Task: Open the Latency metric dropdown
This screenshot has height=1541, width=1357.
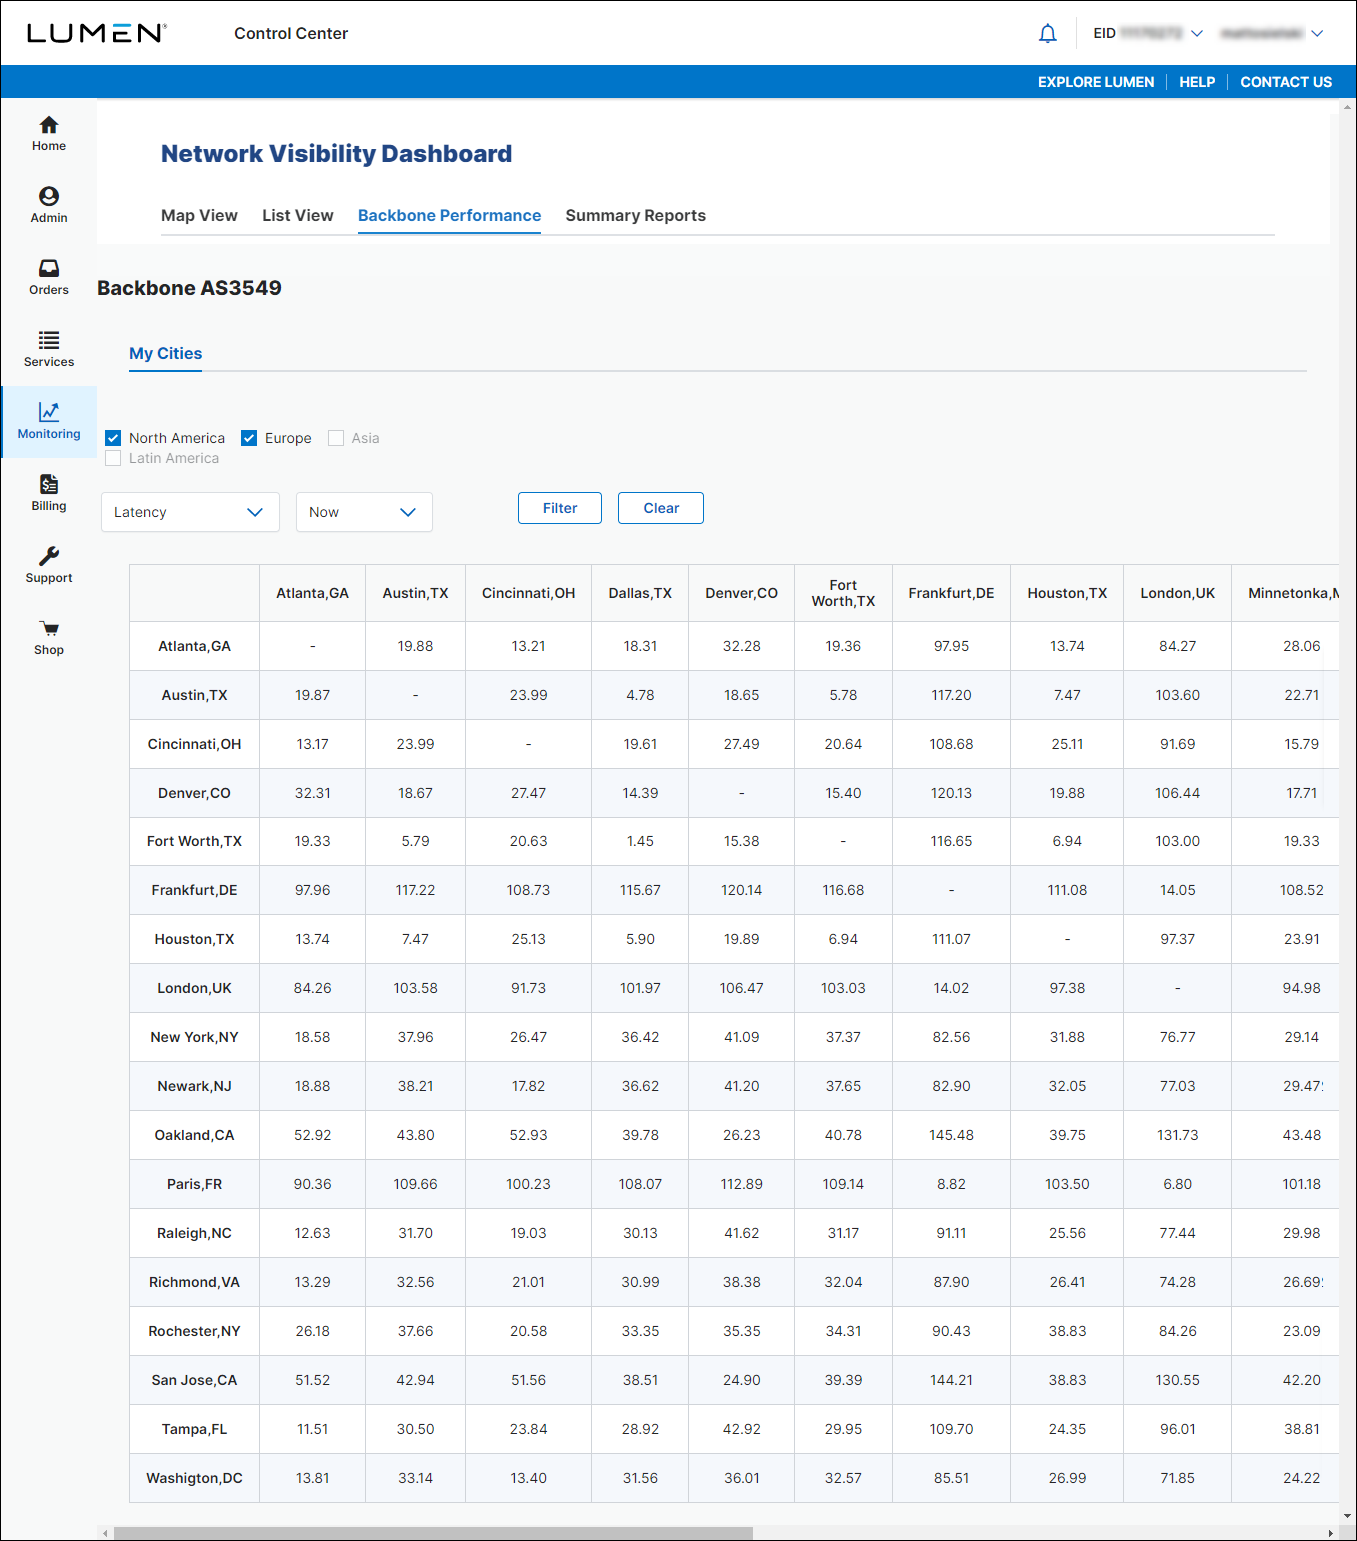Action: pos(190,512)
